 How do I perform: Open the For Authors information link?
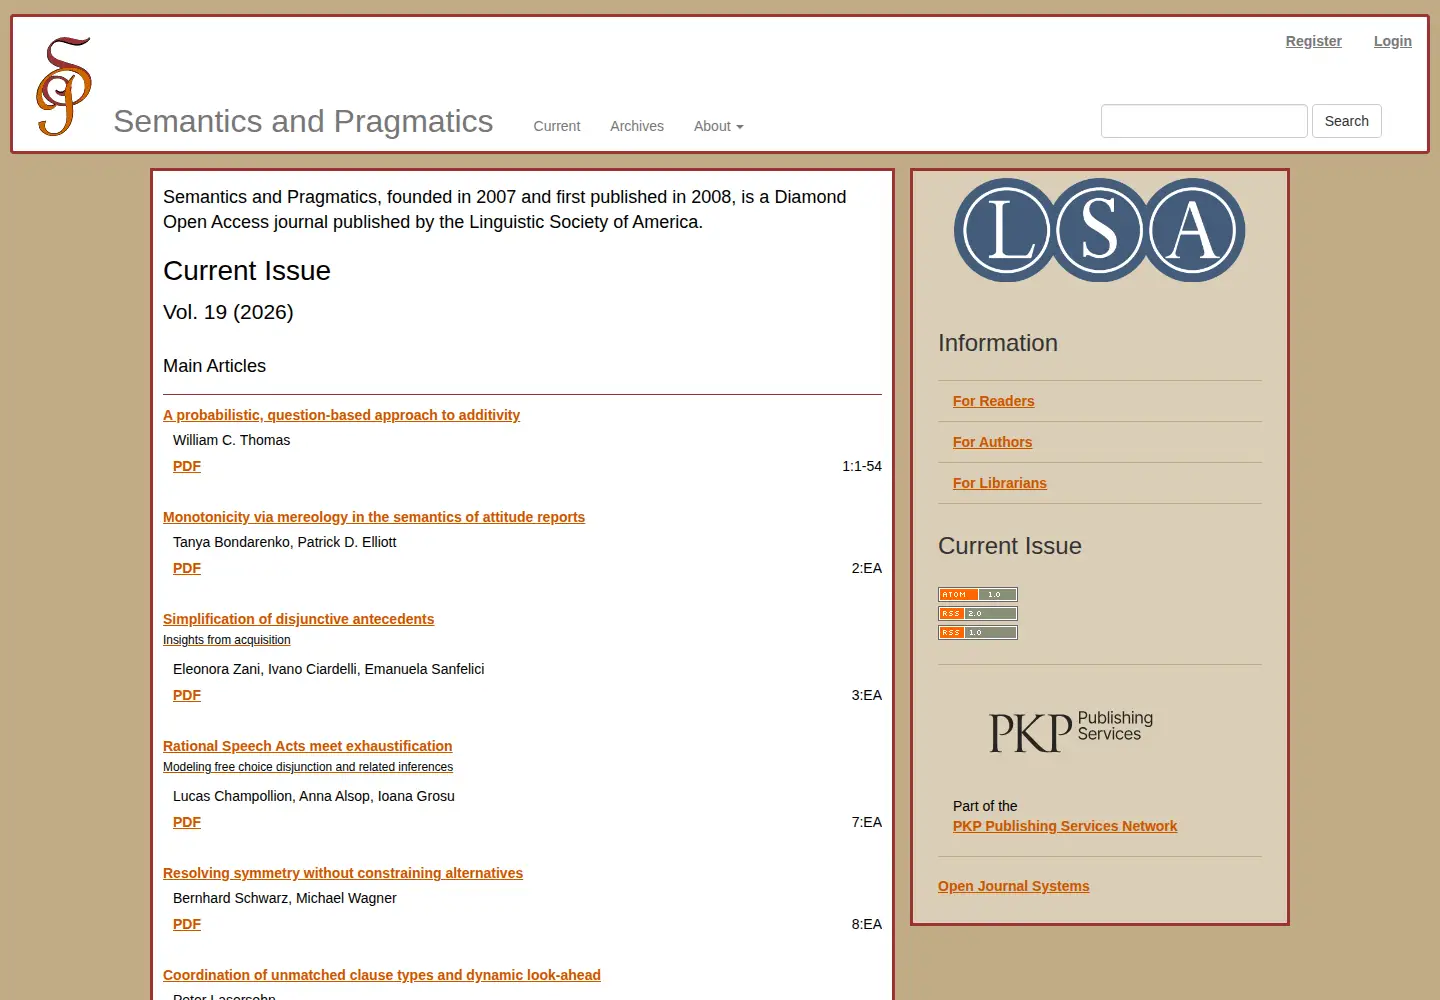pos(992,442)
